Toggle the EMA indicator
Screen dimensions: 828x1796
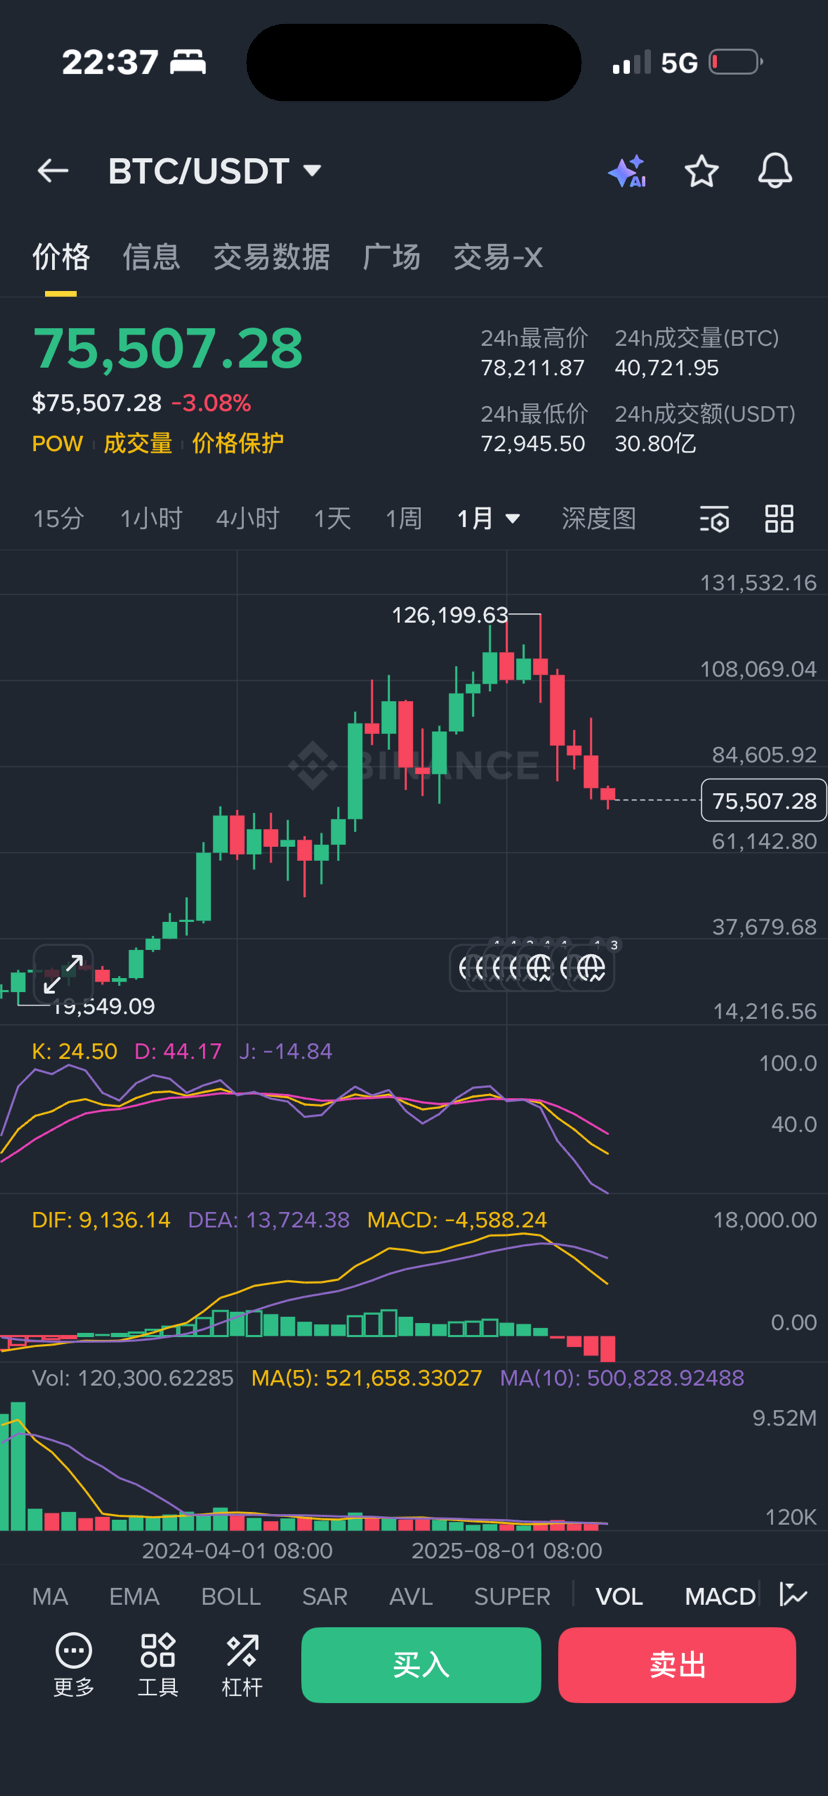click(134, 1596)
